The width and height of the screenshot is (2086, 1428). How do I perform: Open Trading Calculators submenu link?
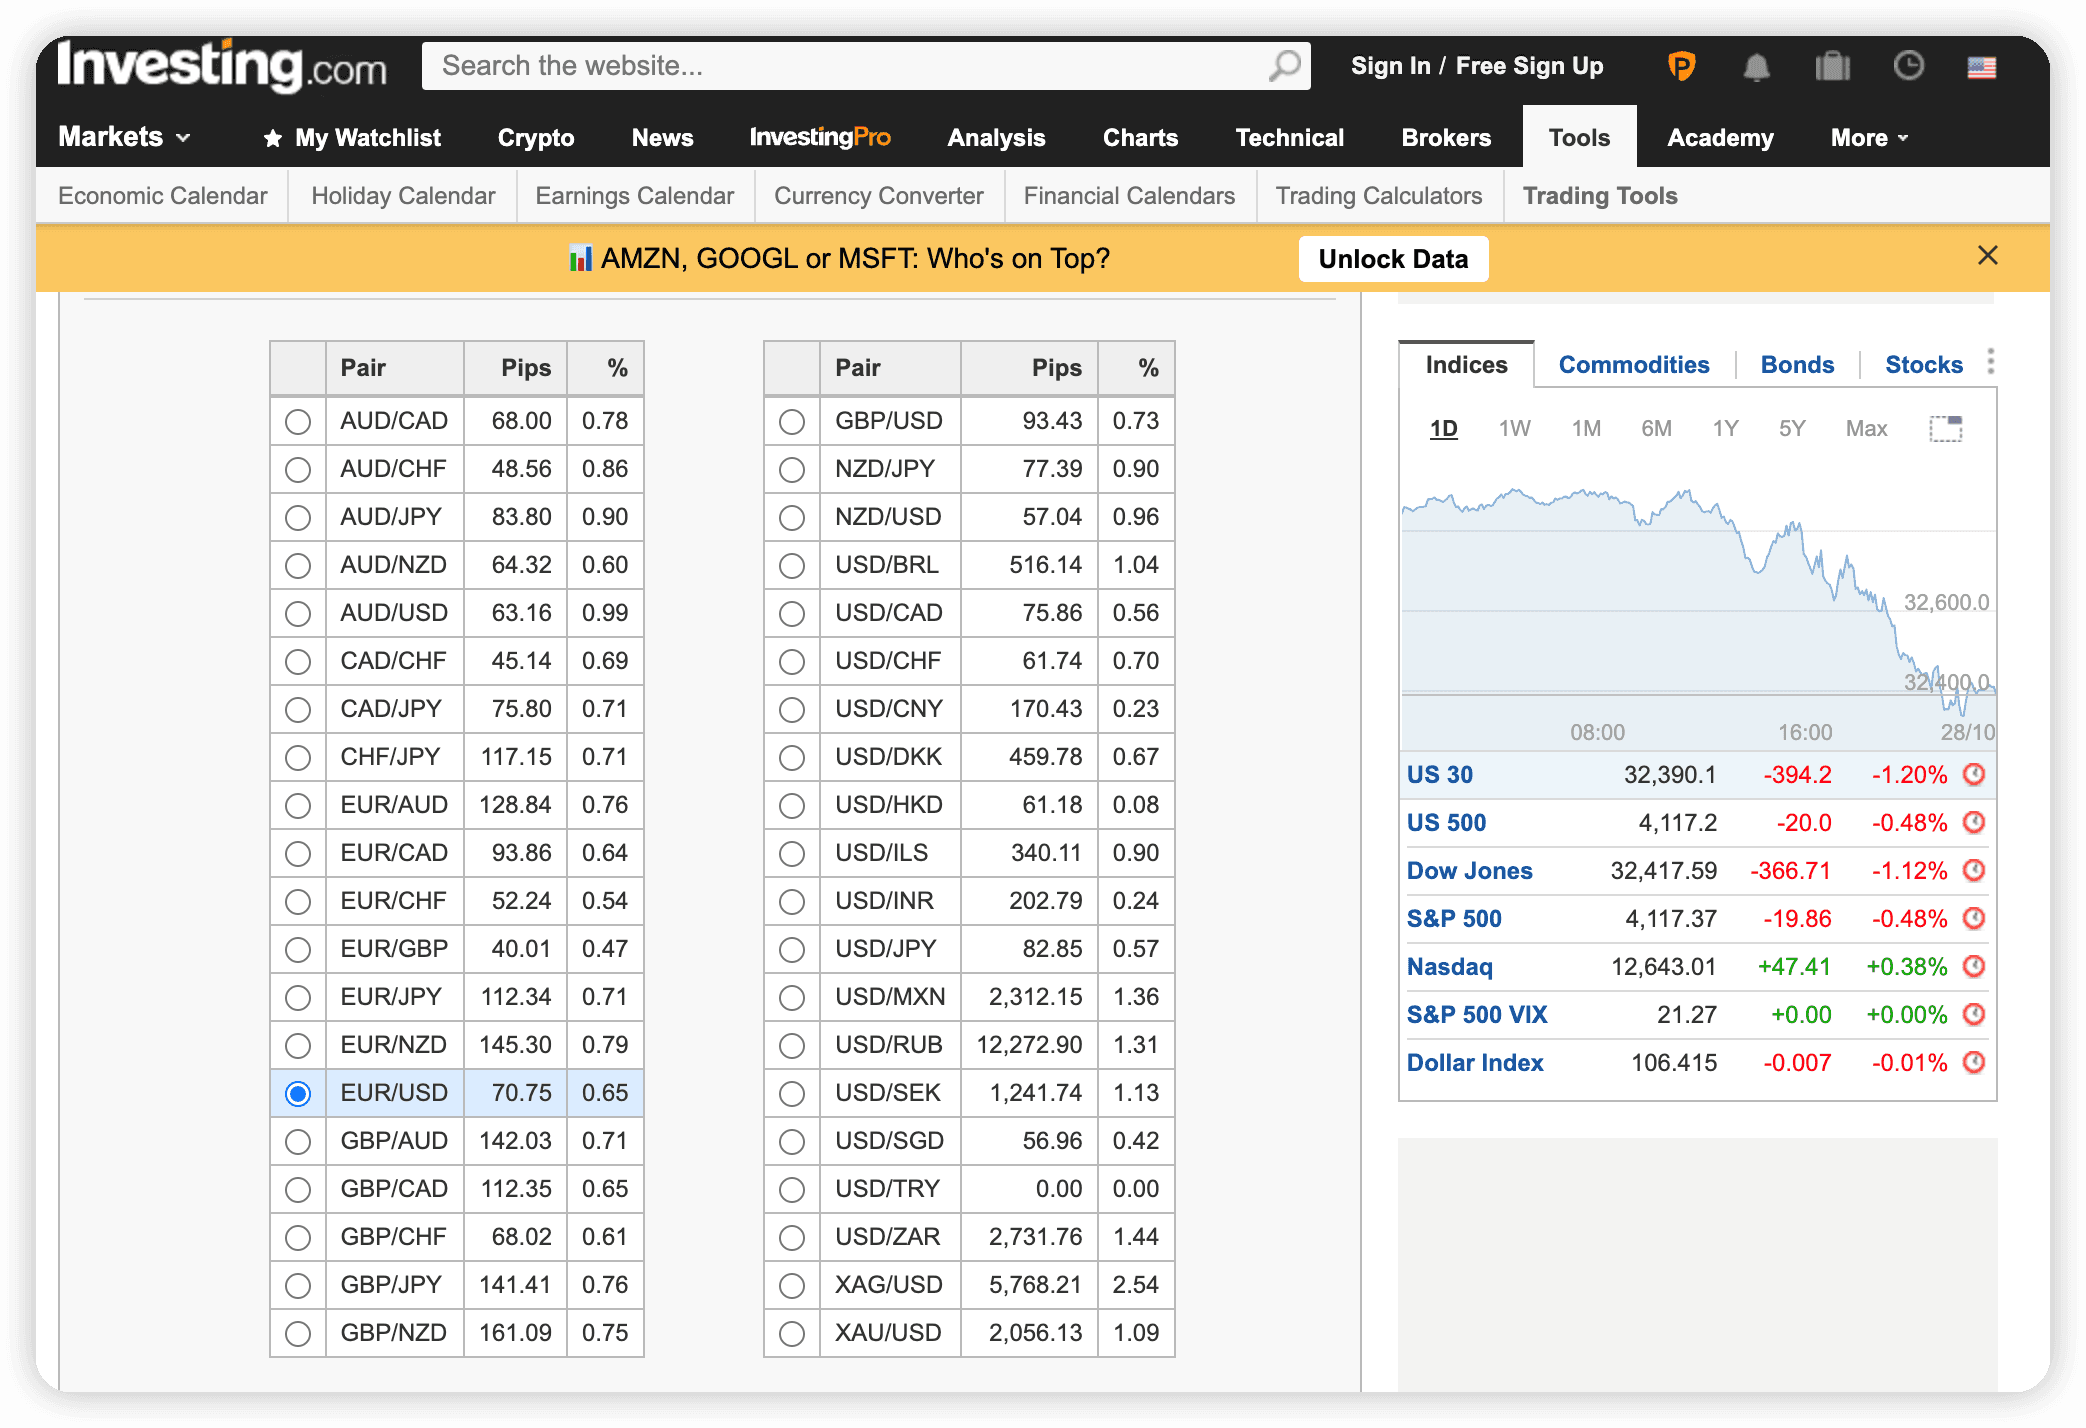[1378, 196]
